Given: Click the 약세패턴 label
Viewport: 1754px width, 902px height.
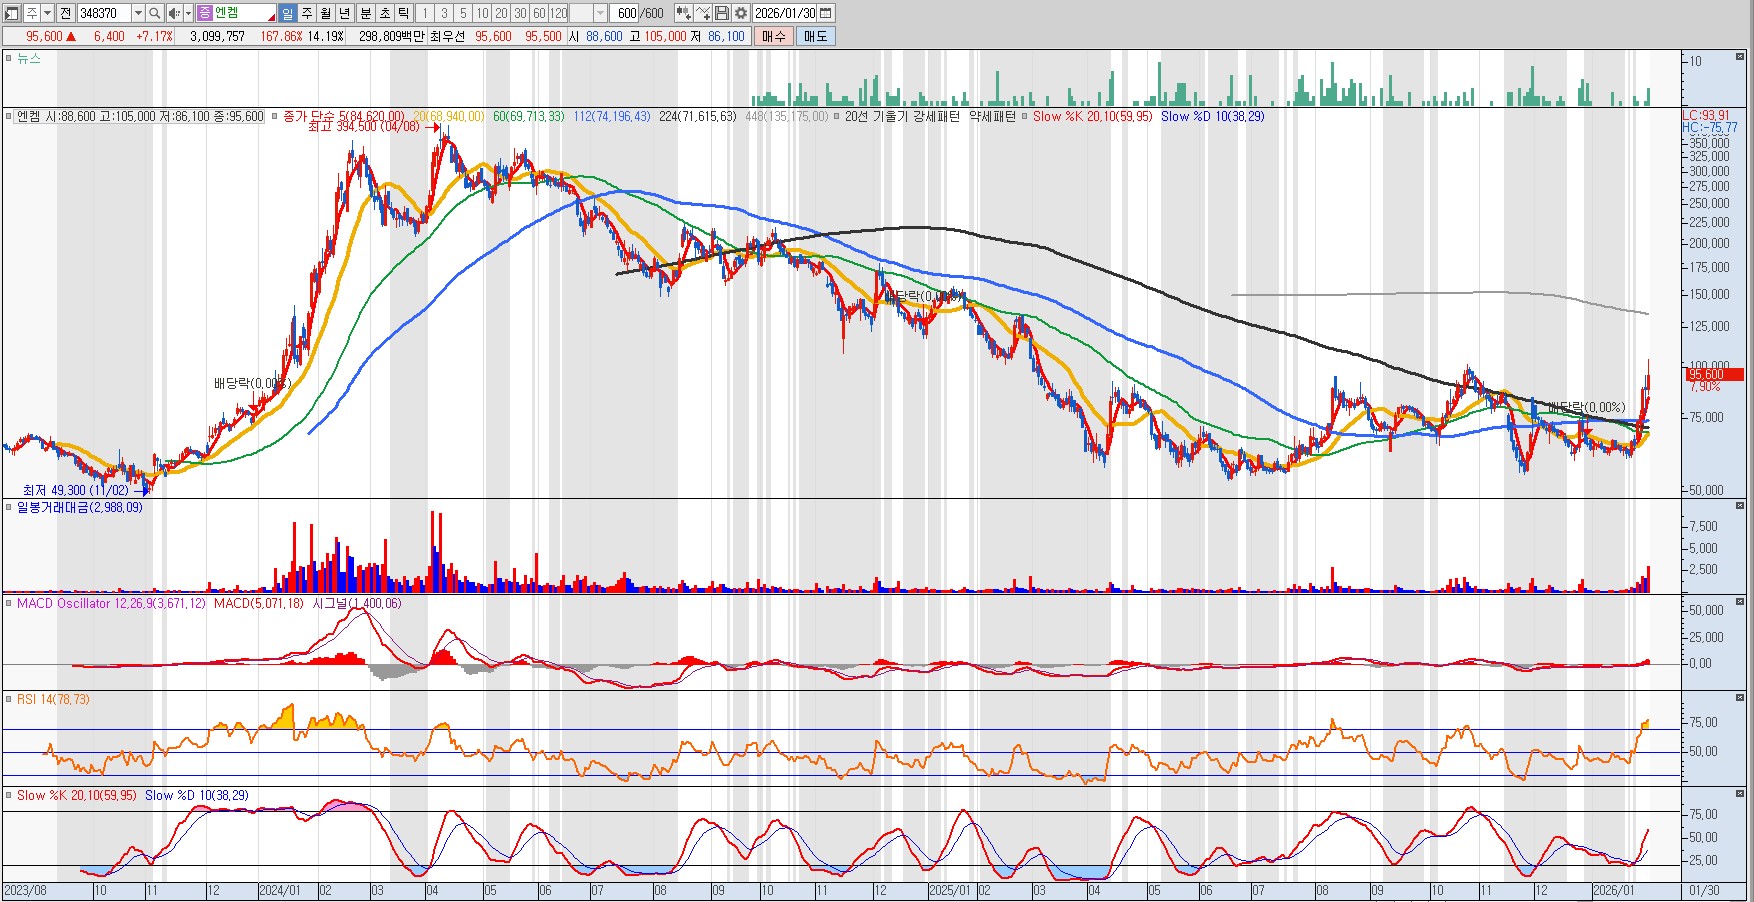Looking at the screenshot, I should pos(992,116).
